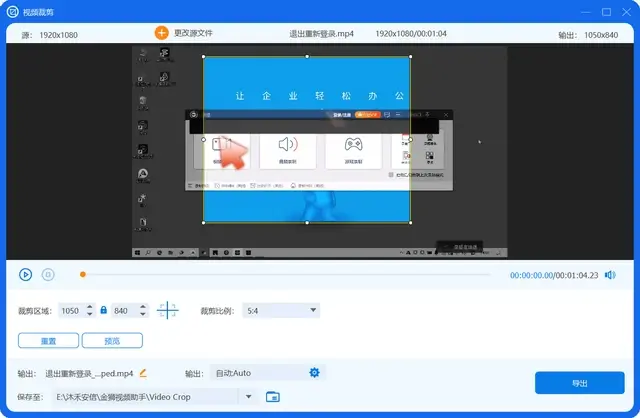Click the orange playback progress handle
The width and height of the screenshot is (640, 418).
tap(83, 274)
